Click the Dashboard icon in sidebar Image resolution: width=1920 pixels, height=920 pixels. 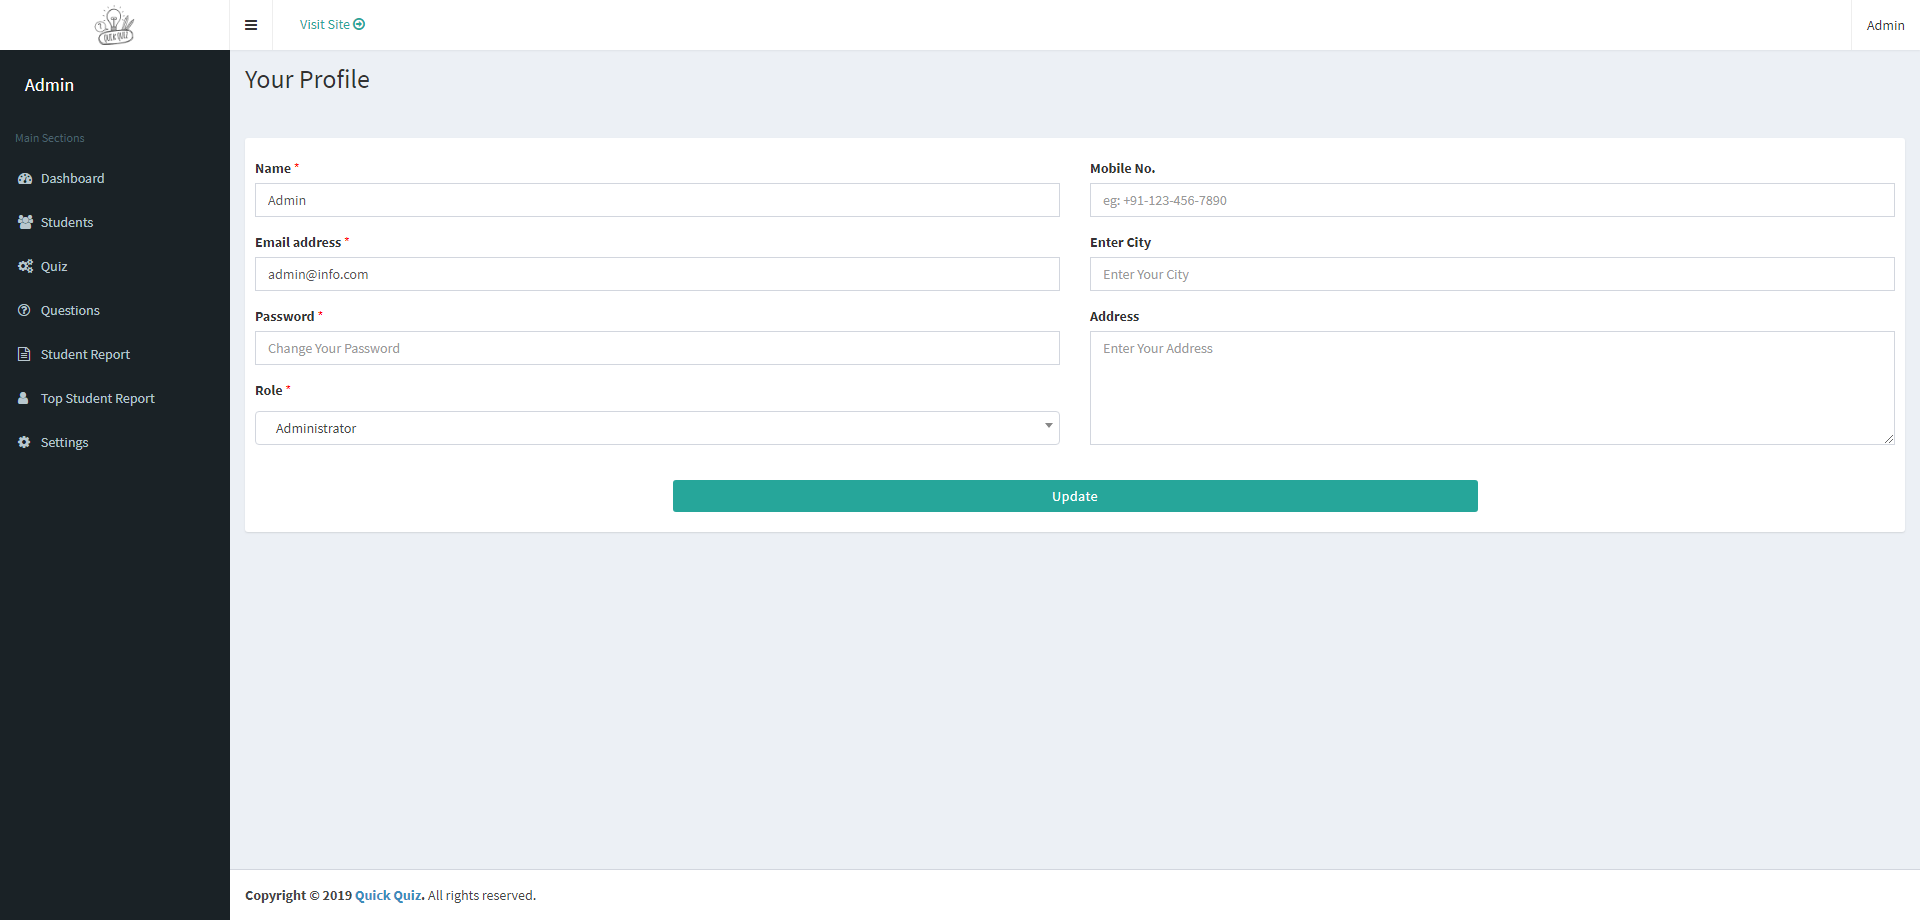coord(24,178)
